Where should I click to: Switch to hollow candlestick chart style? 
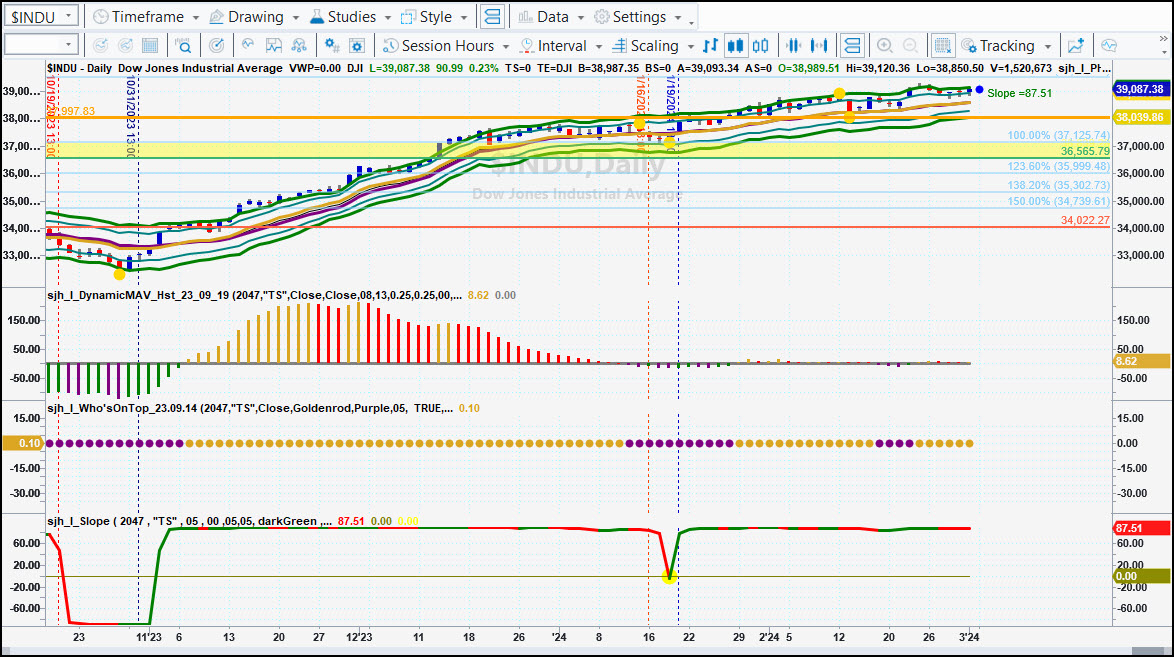(761, 46)
